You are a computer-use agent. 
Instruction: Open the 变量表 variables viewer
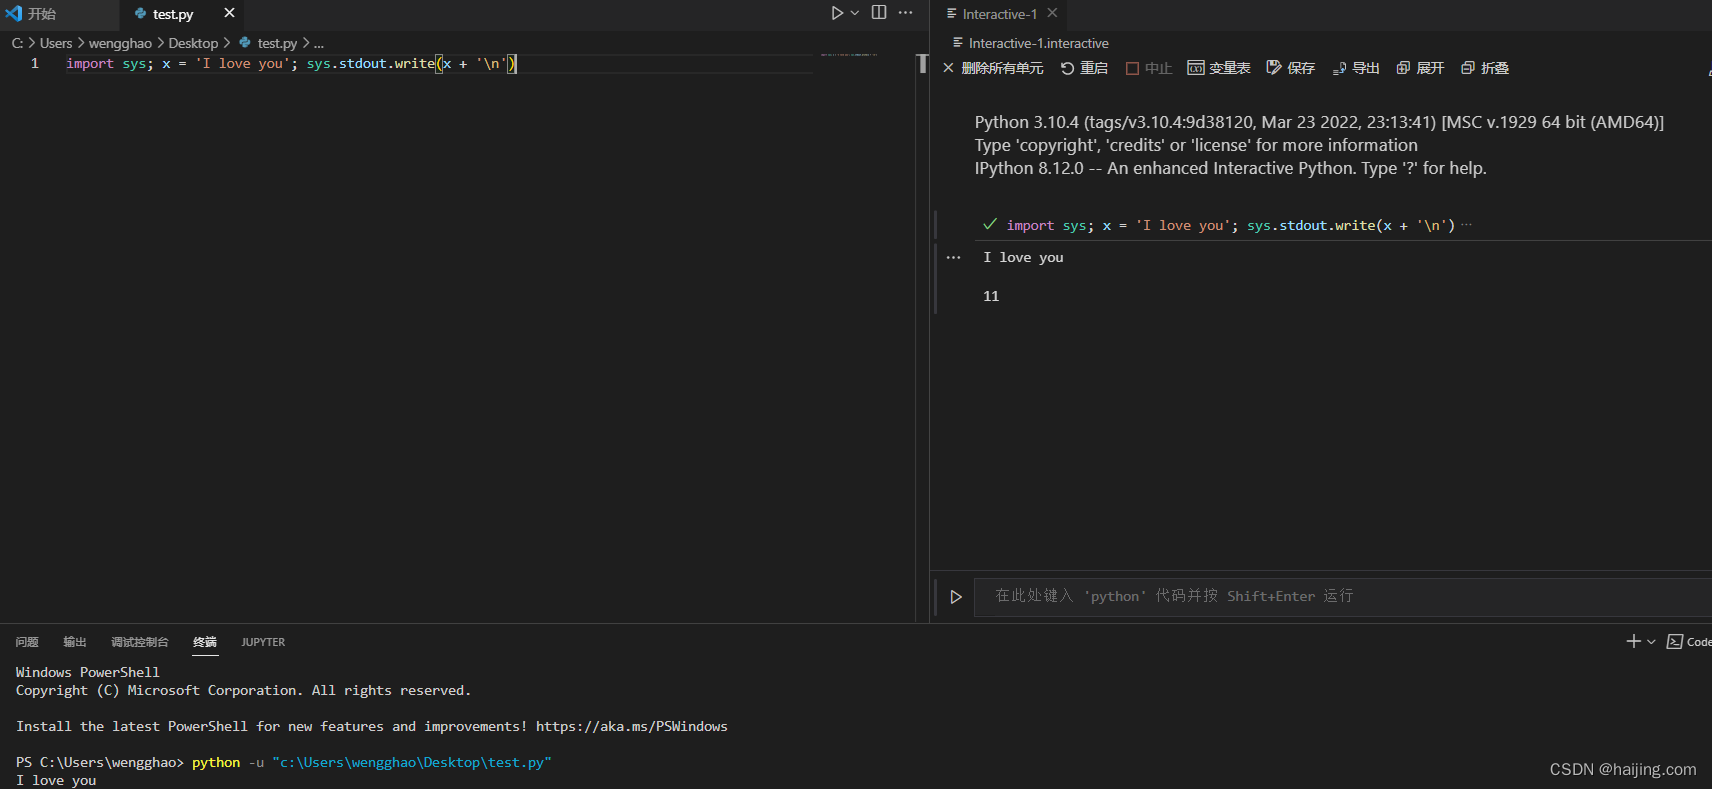point(1219,68)
